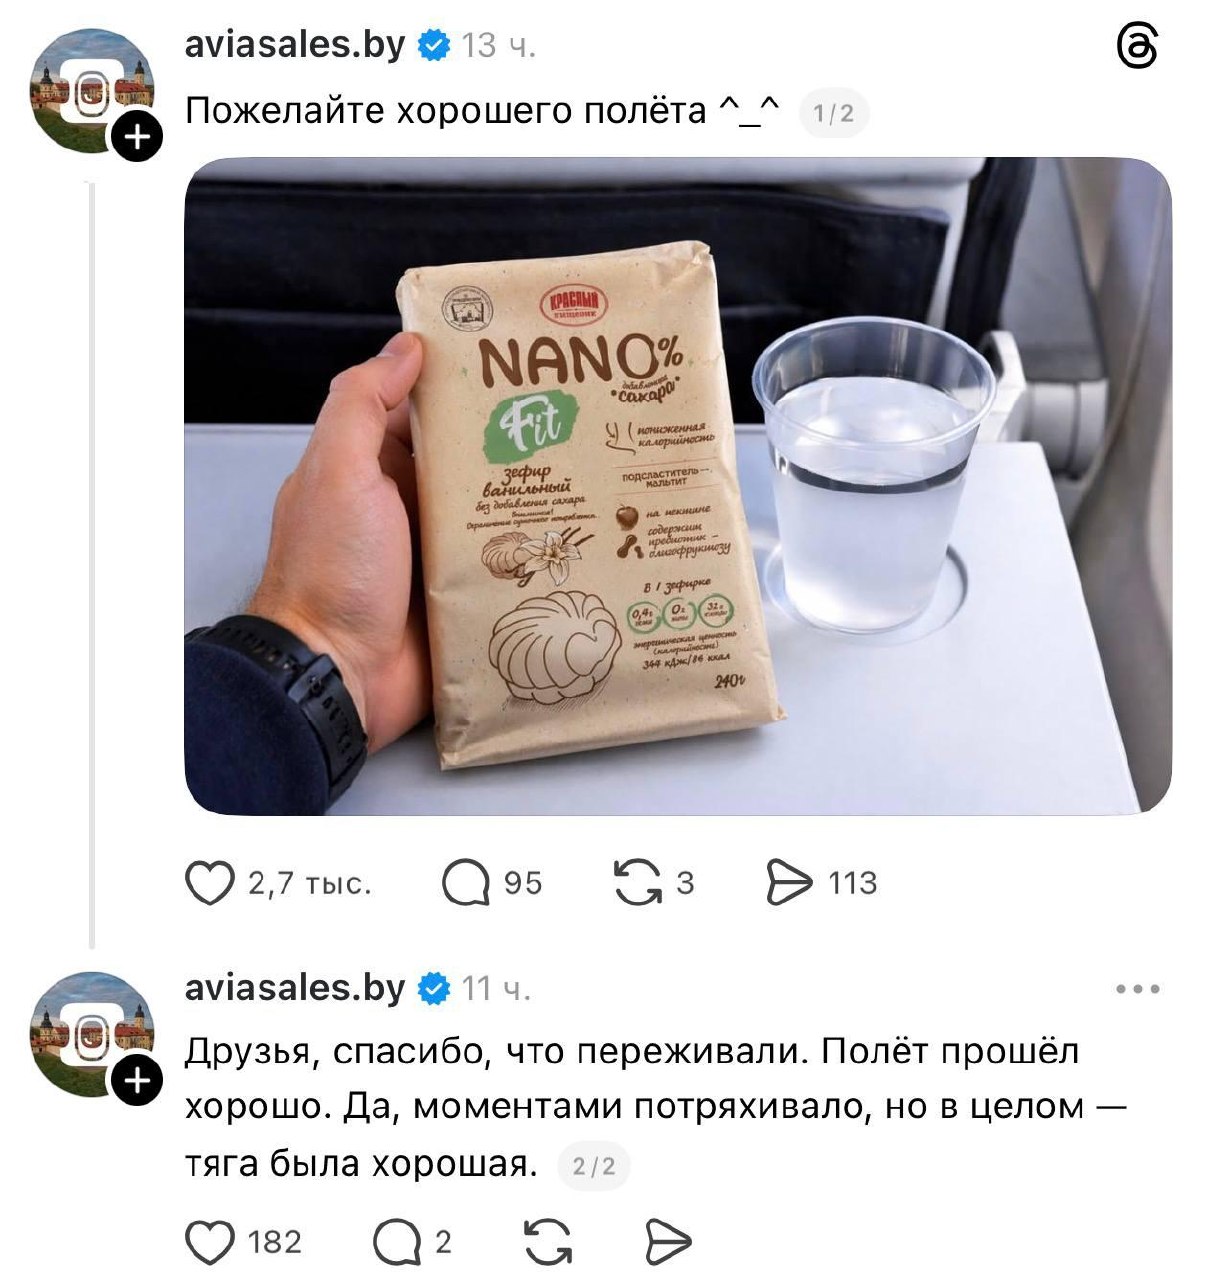
Task: Share the second post via send icon
Action: pos(668,1243)
